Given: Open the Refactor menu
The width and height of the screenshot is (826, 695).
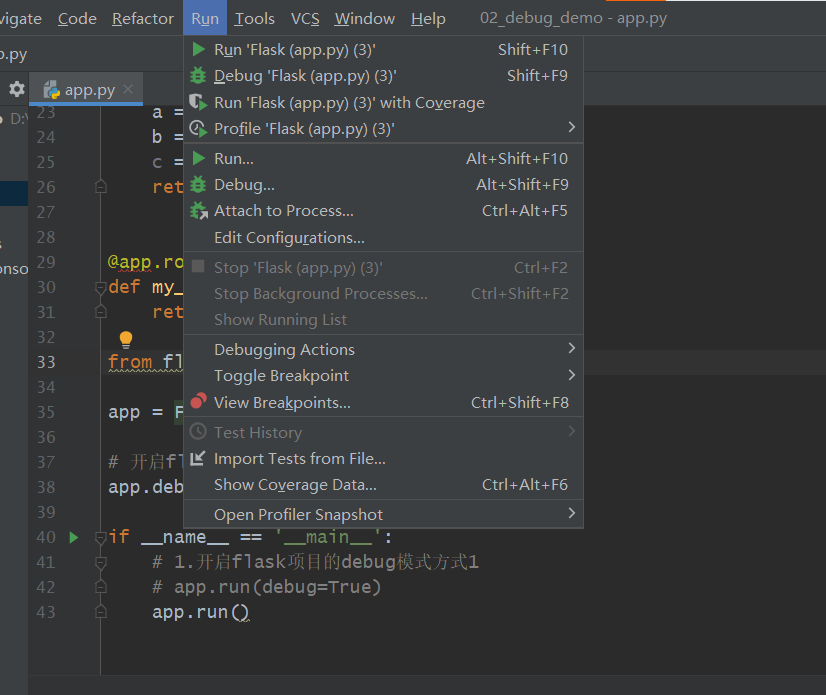Looking at the screenshot, I should pos(143,18).
